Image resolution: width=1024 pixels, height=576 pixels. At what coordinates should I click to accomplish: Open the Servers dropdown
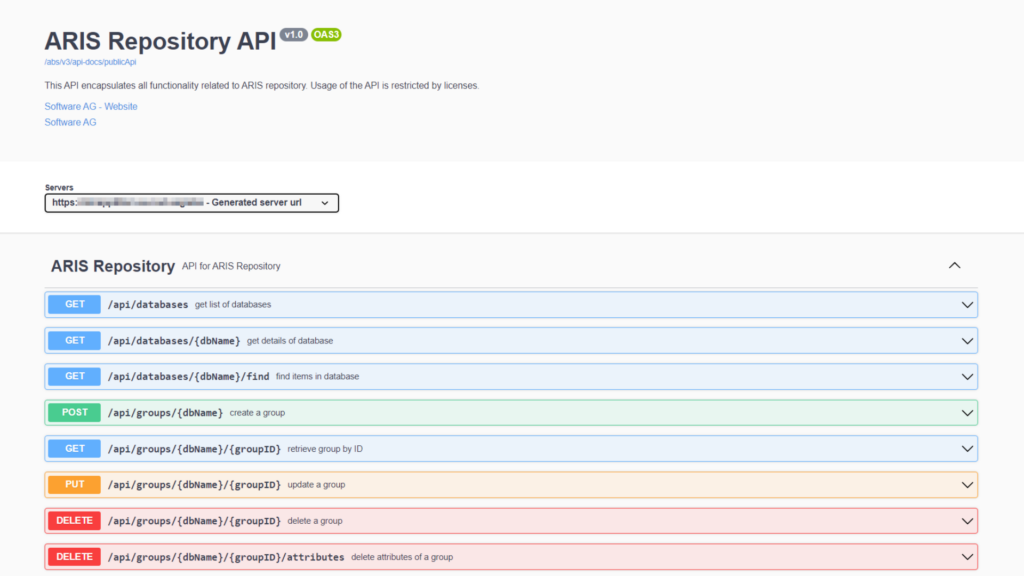[192, 203]
